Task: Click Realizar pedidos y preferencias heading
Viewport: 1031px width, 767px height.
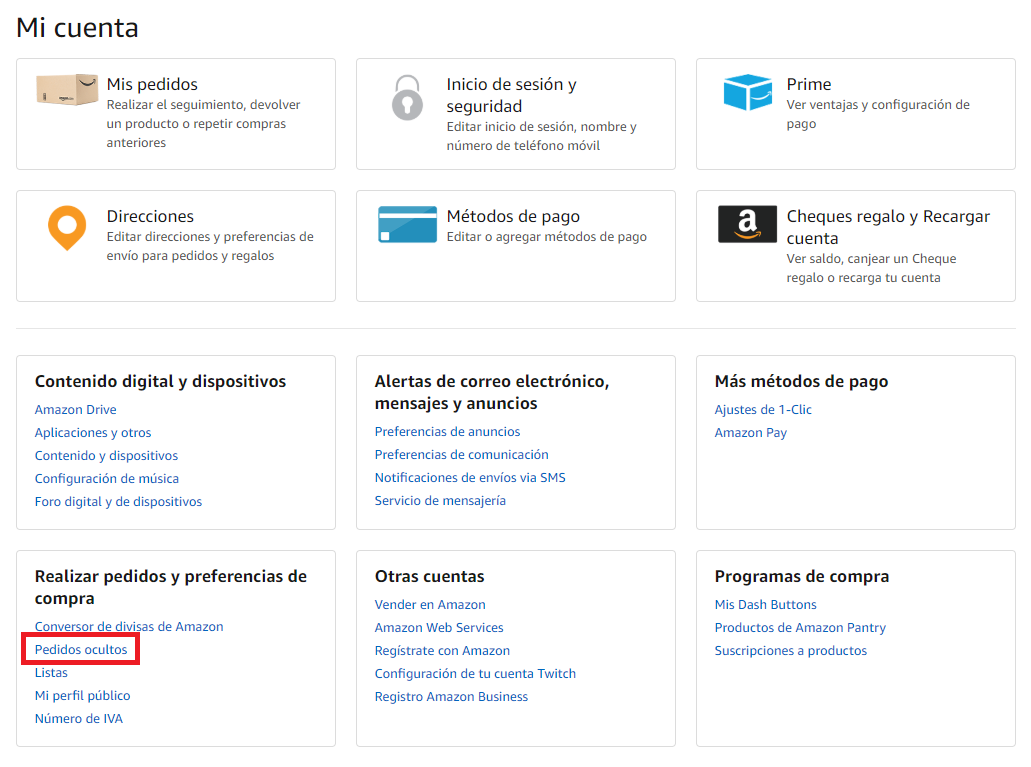Action: click(171, 587)
